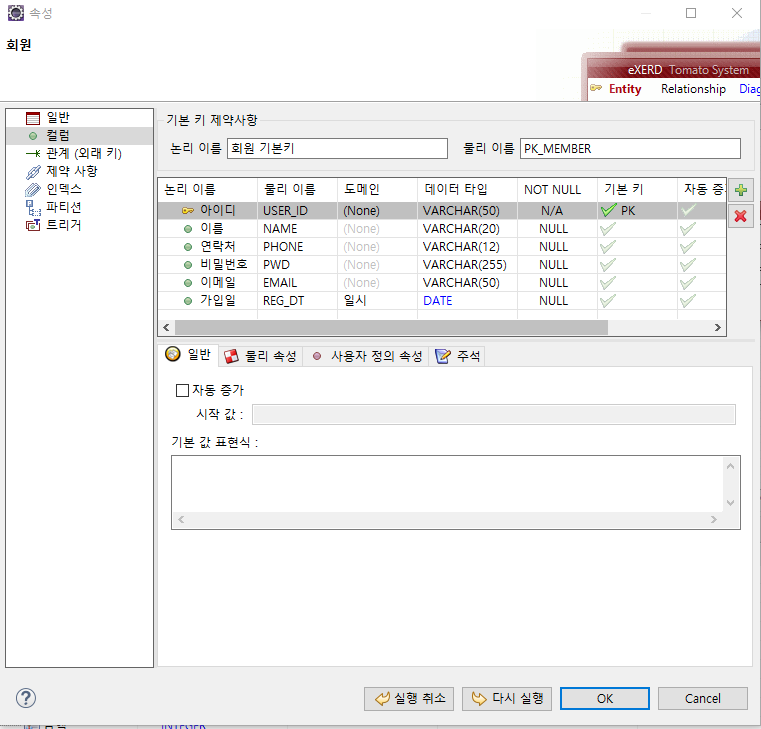Toggle the 자동 증가 checkbox
The width and height of the screenshot is (761, 729).
[x=182, y=390]
